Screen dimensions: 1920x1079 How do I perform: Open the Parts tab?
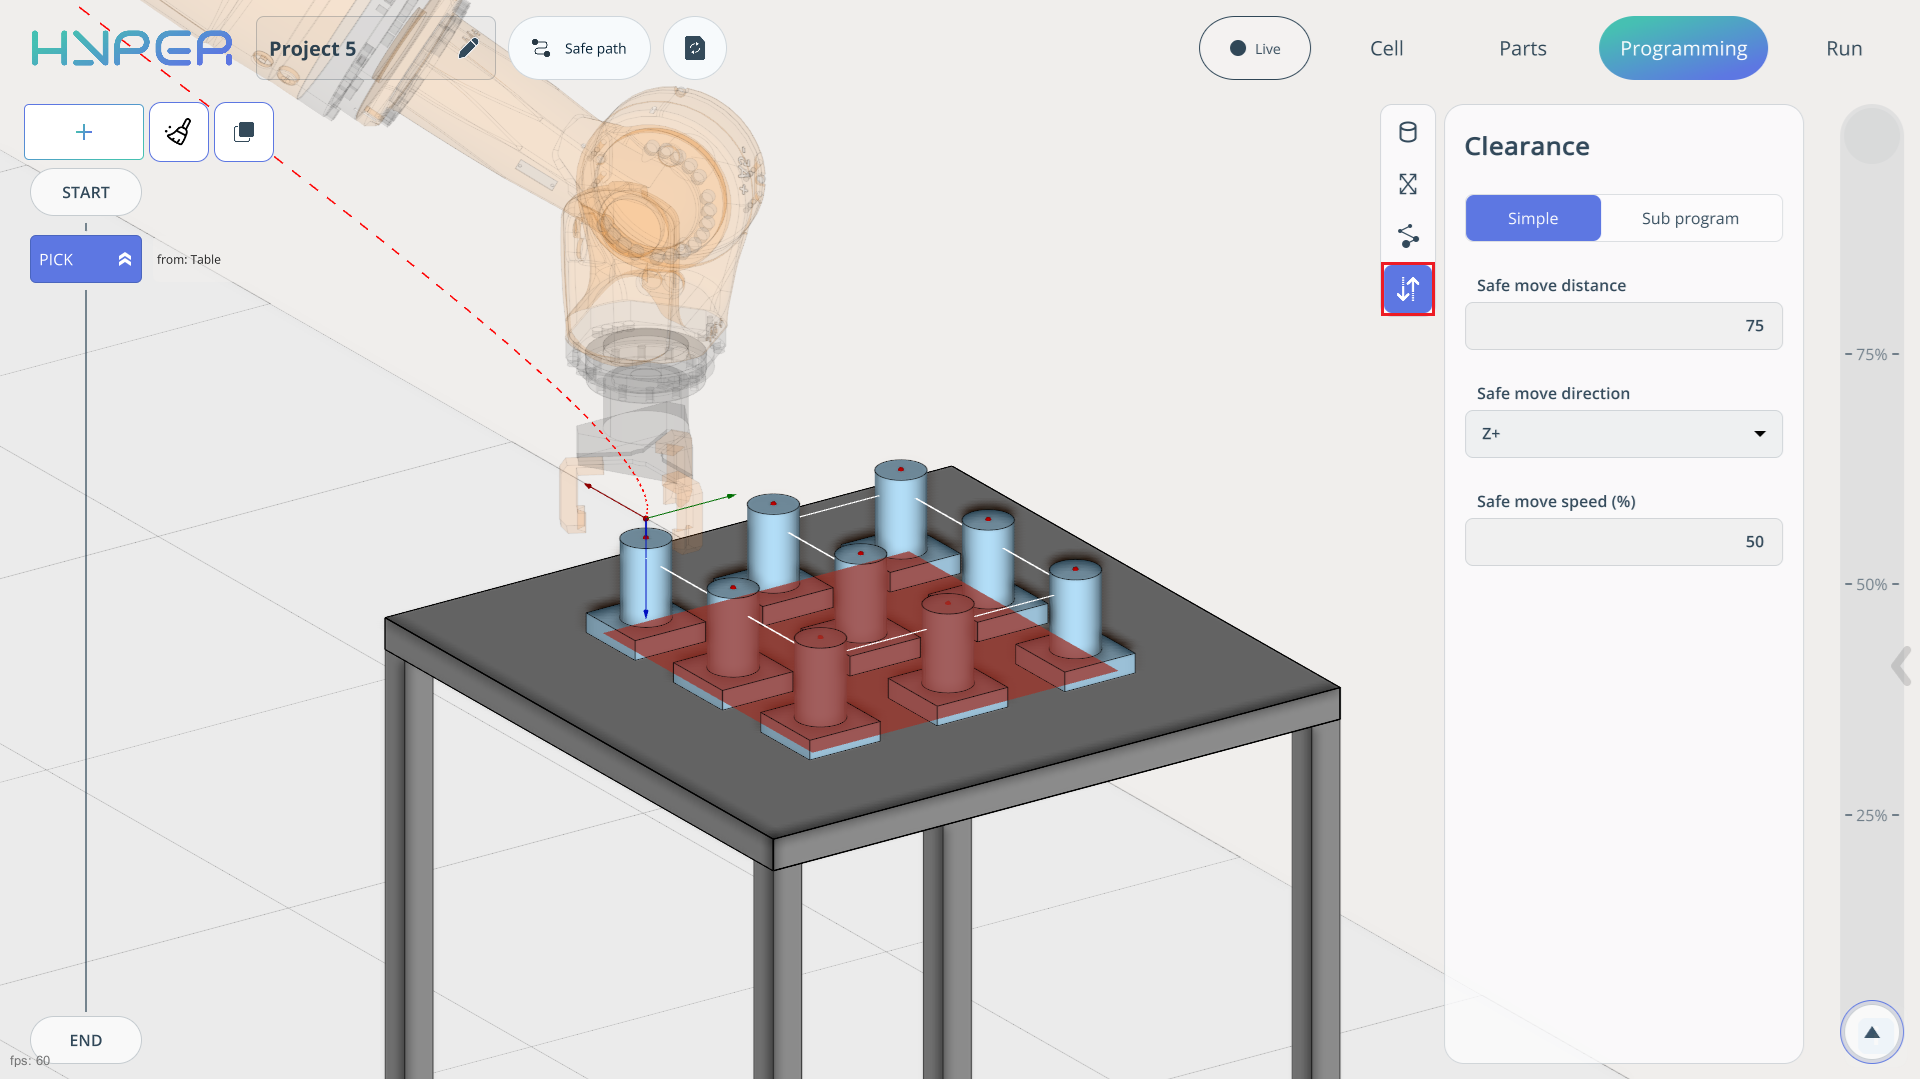click(1522, 48)
